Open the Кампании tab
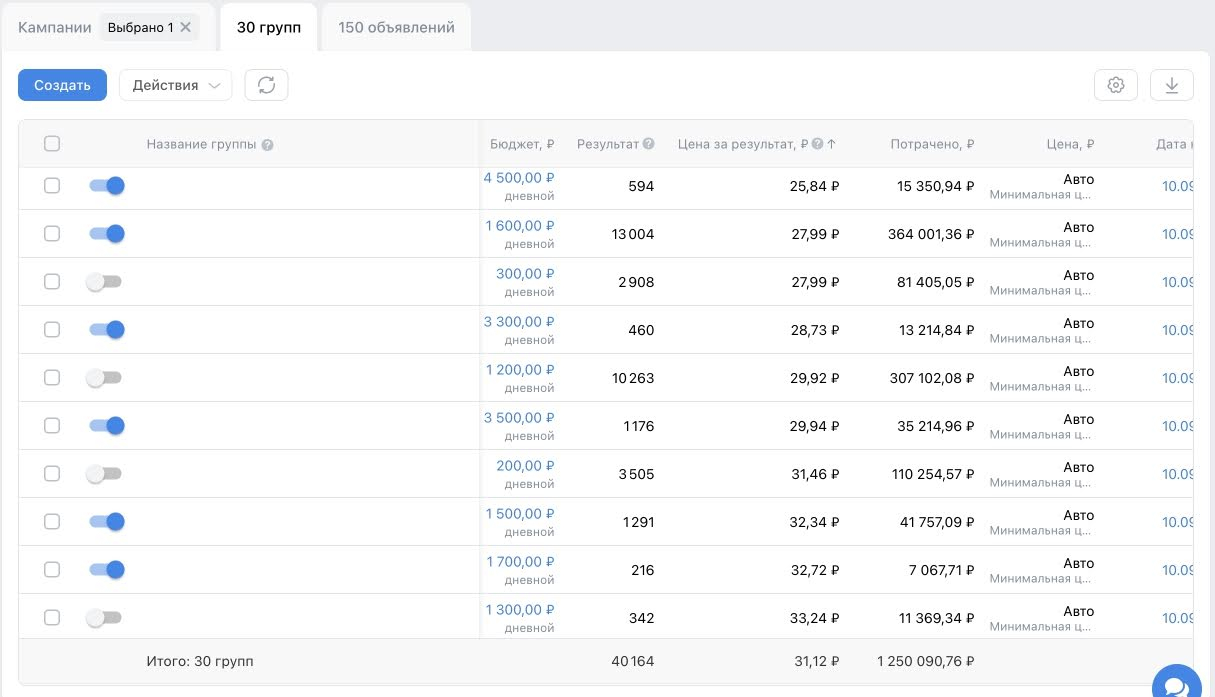1215x697 pixels. pos(54,27)
